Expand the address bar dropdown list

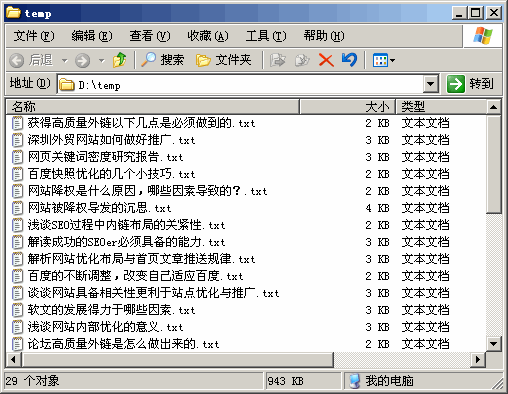tap(430, 84)
